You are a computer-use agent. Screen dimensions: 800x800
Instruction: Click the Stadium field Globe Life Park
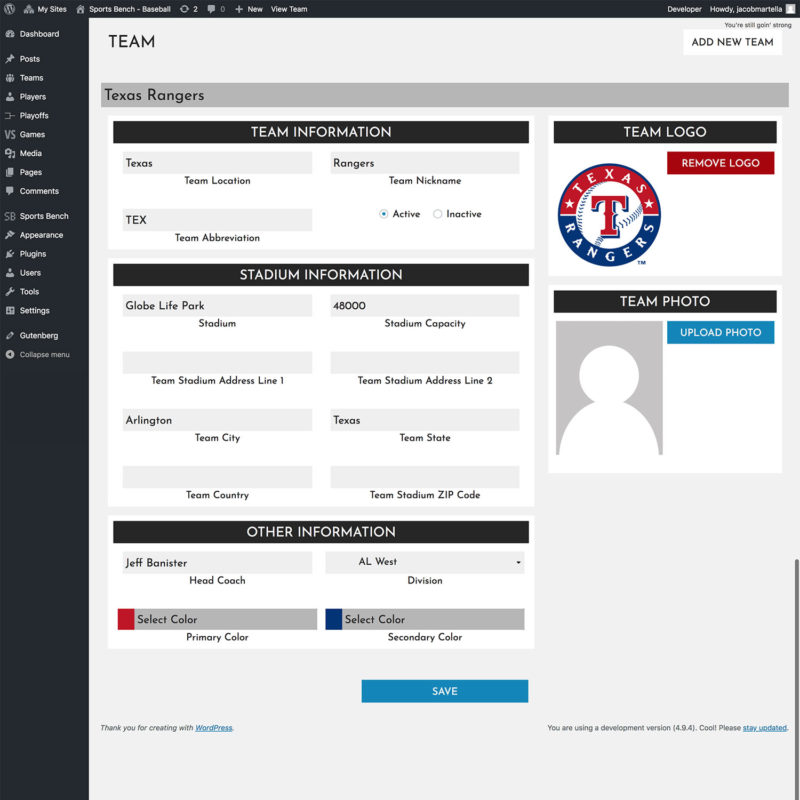[217, 306]
